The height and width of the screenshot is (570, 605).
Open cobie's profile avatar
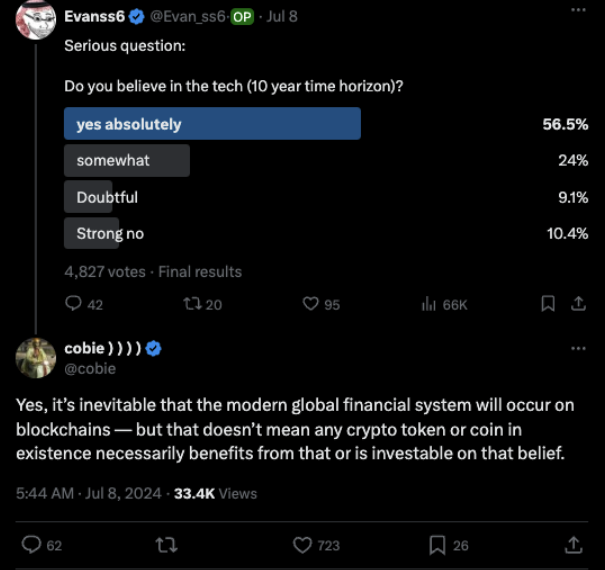pos(36,358)
